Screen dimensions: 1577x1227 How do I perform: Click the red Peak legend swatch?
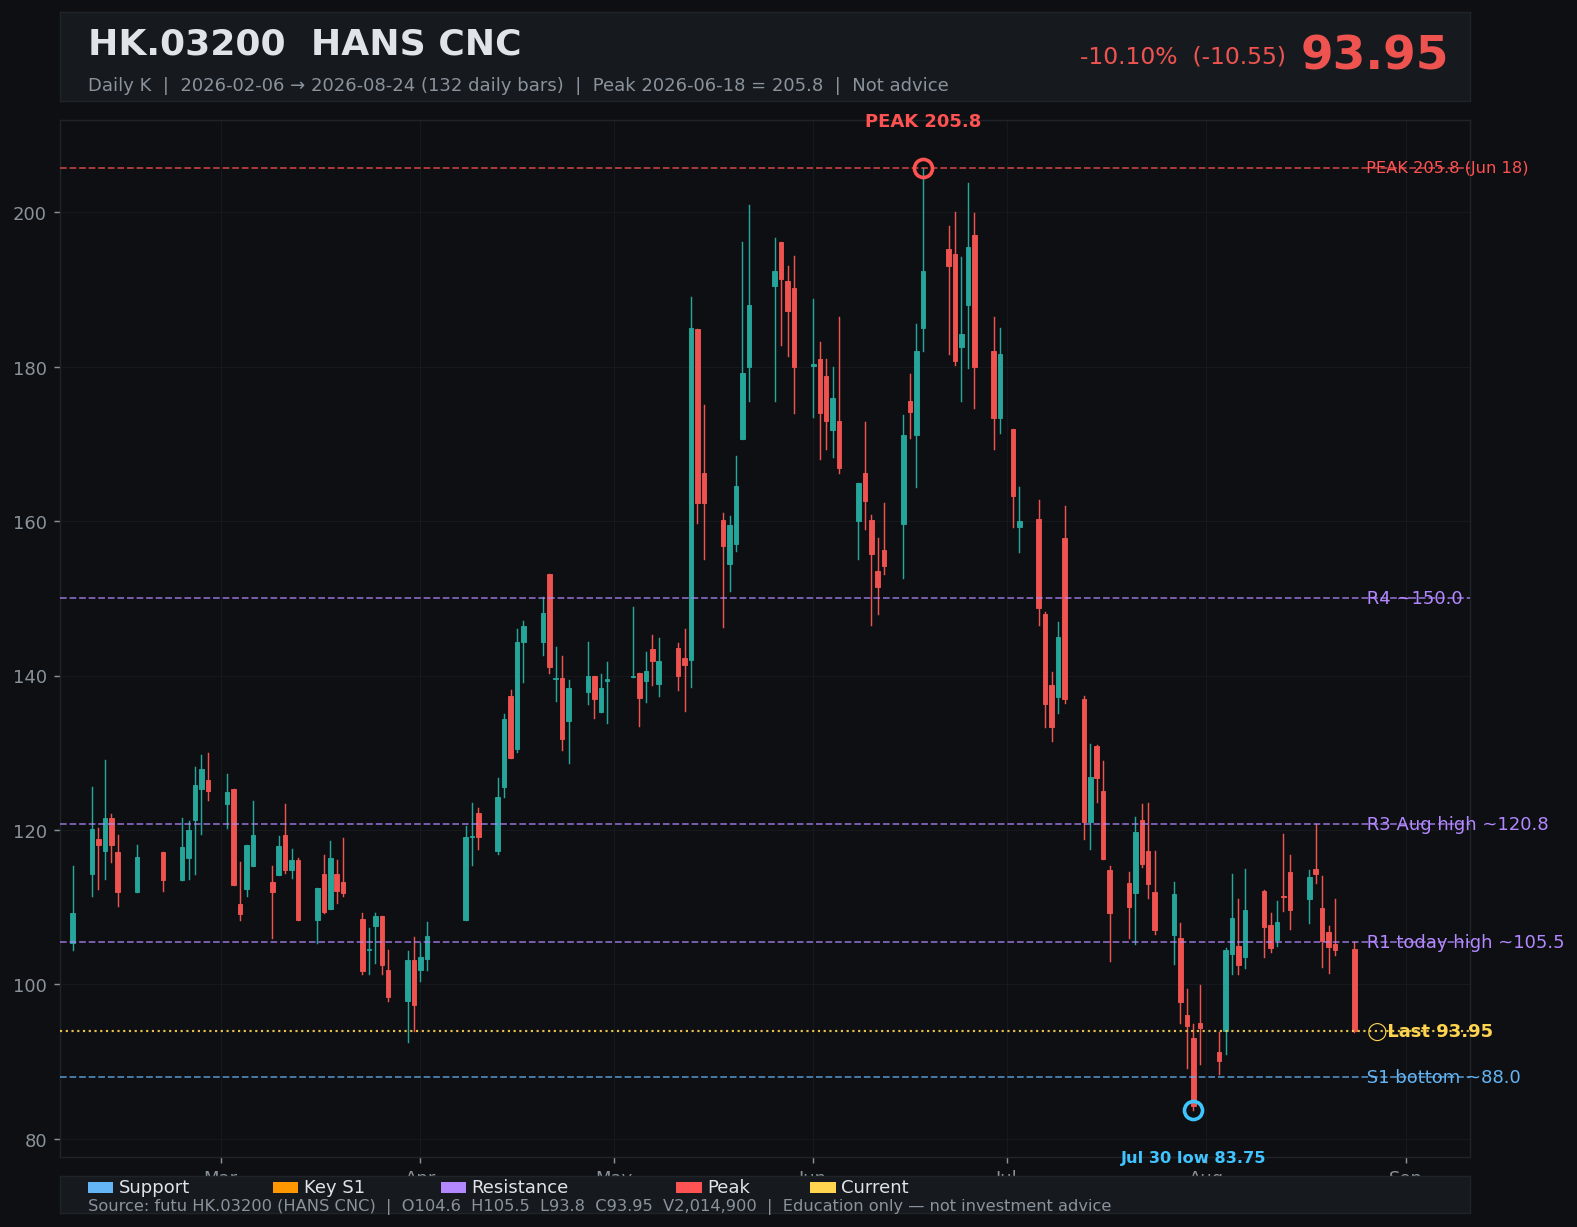tap(689, 1187)
